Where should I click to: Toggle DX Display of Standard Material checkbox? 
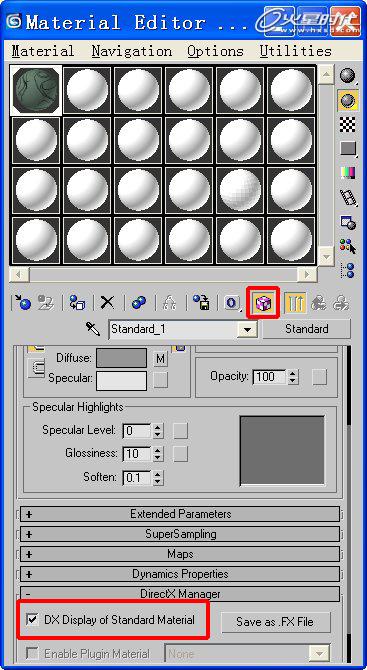tap(32, 620)
